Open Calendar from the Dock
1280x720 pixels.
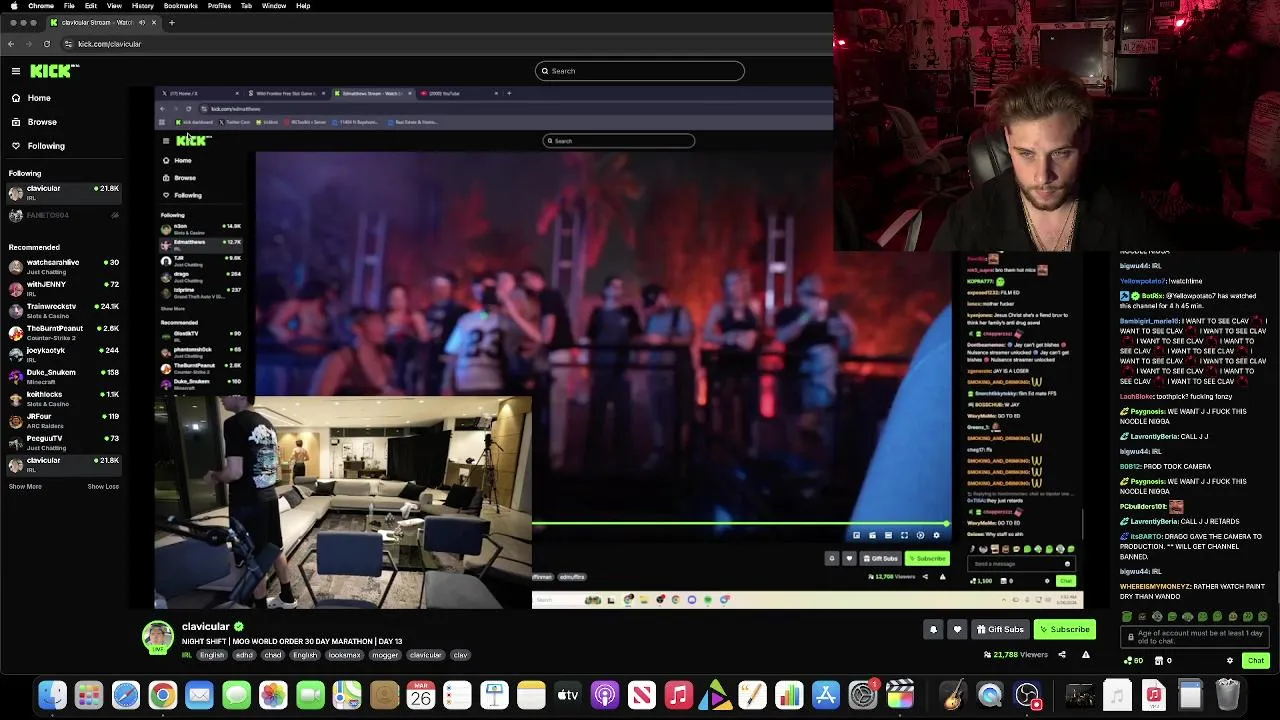click(x=420, y=694)
